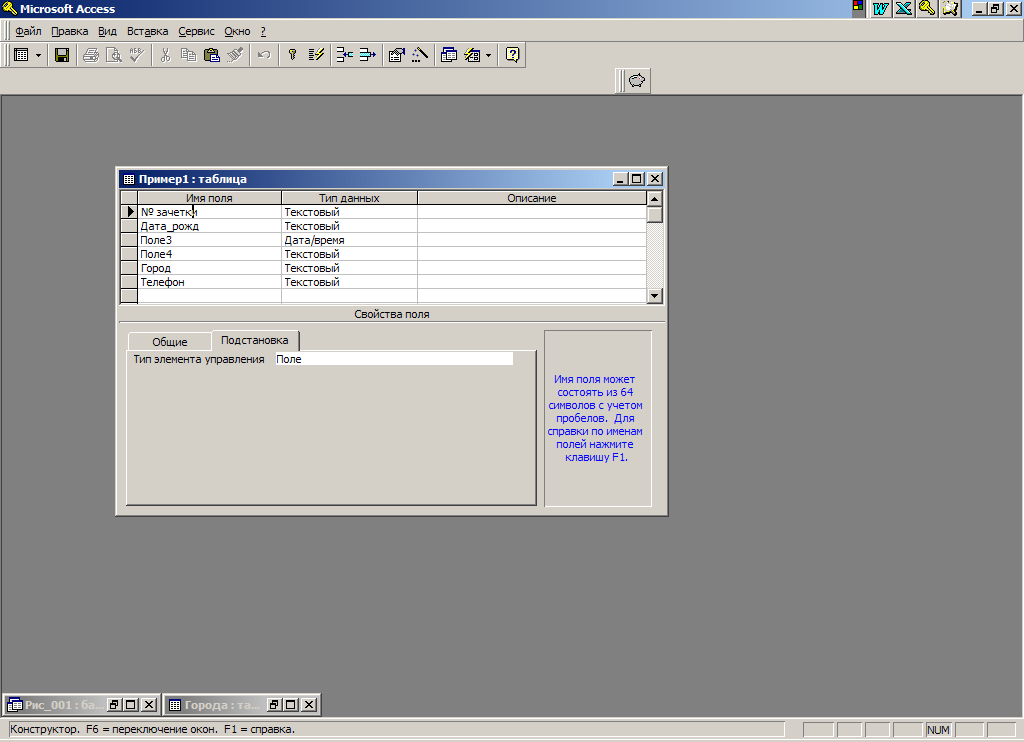This screenshot has width=1024, height=742.
Task: Click the Delete Rows icon
Action: 368,55
